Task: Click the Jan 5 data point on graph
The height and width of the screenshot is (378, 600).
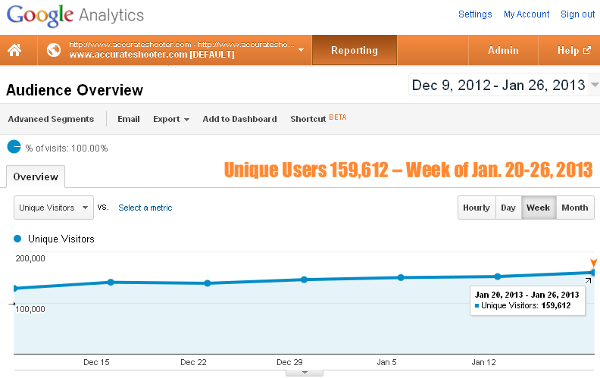Action: pyautogui.click(x=401, y=277)
